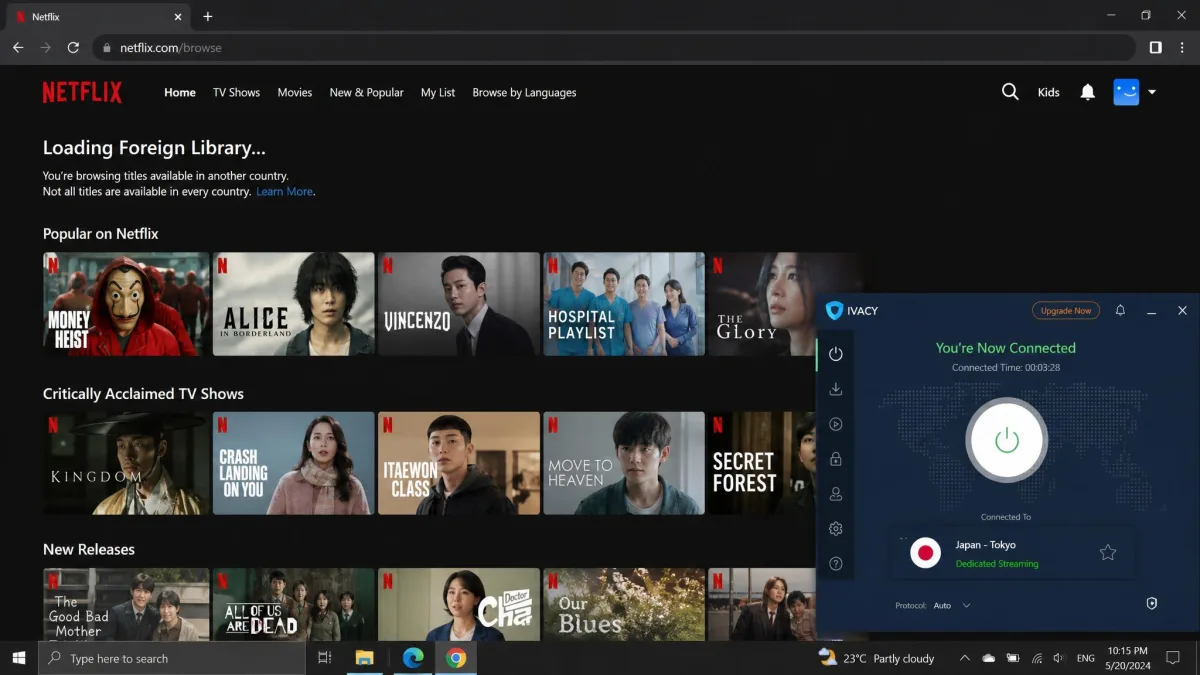Screen dimensions: 1200x675
Task: Click the Learn More link
Action: point(284,191)
